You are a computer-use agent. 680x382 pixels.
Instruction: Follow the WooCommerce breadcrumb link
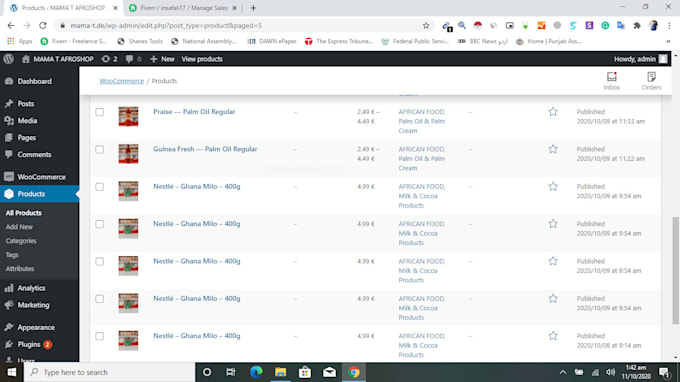[x=121, y=81]
